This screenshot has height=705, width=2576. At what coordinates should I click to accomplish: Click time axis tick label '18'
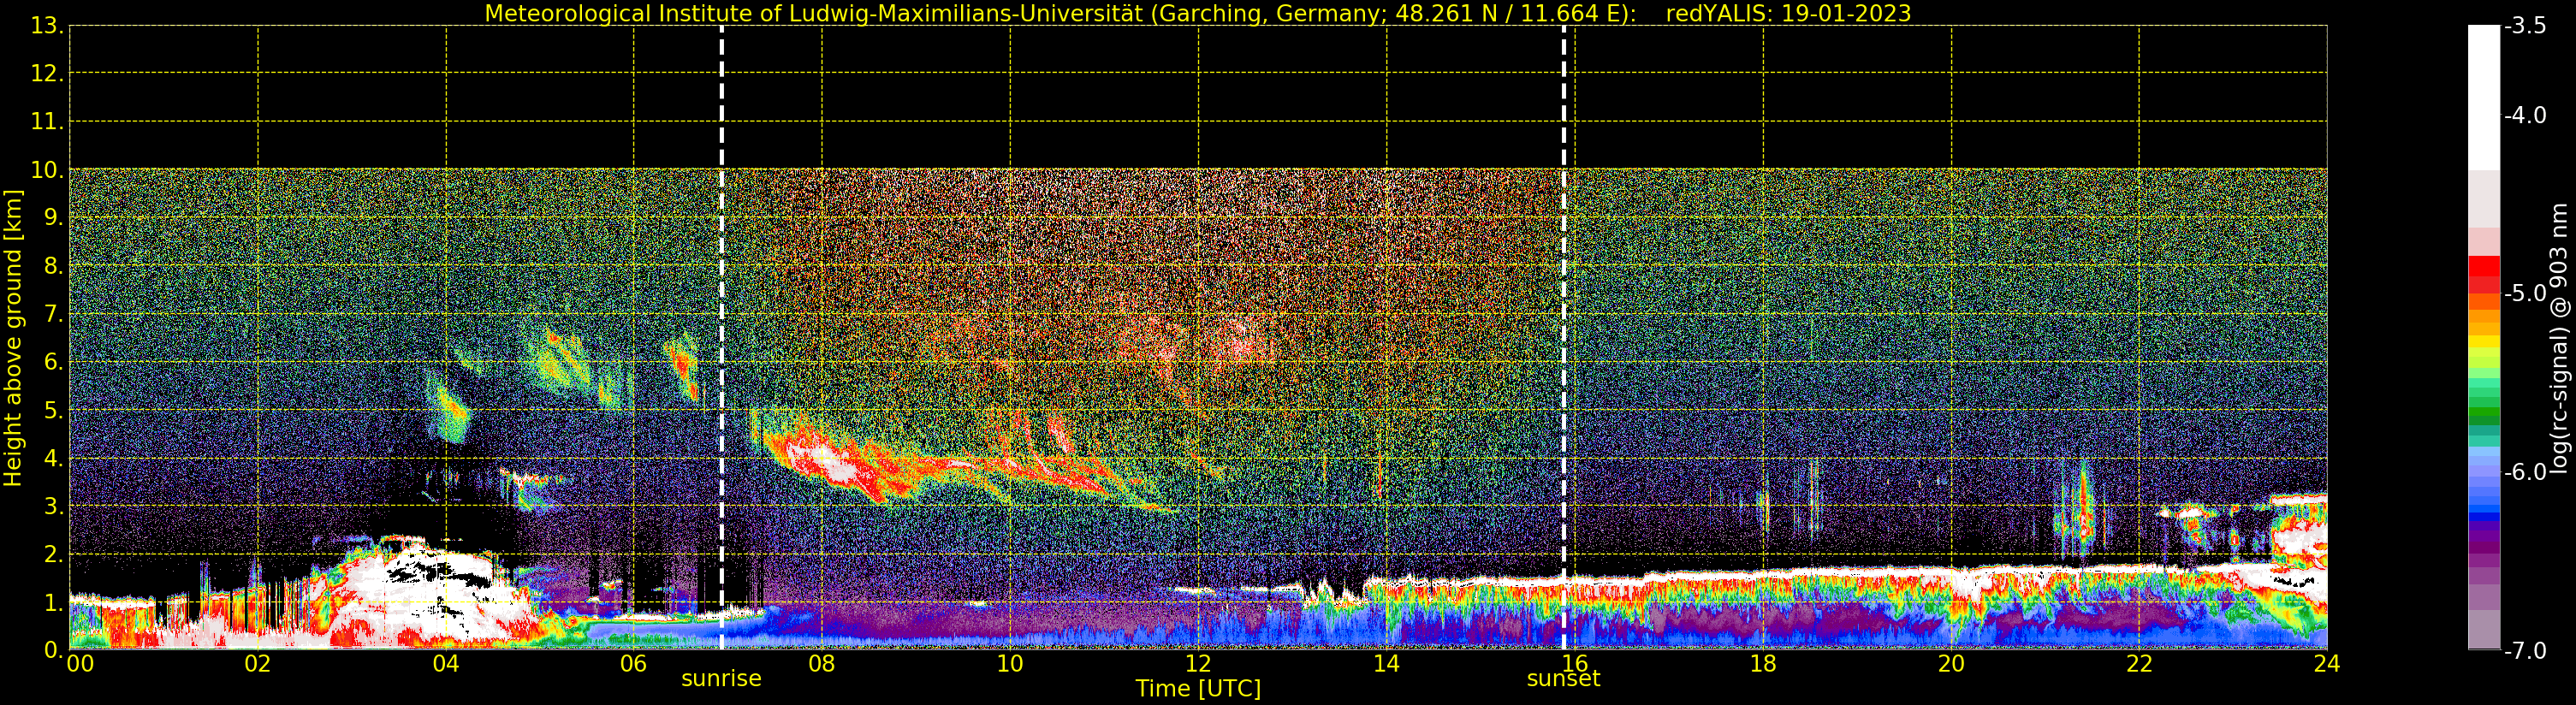(x=1763, y=664)
